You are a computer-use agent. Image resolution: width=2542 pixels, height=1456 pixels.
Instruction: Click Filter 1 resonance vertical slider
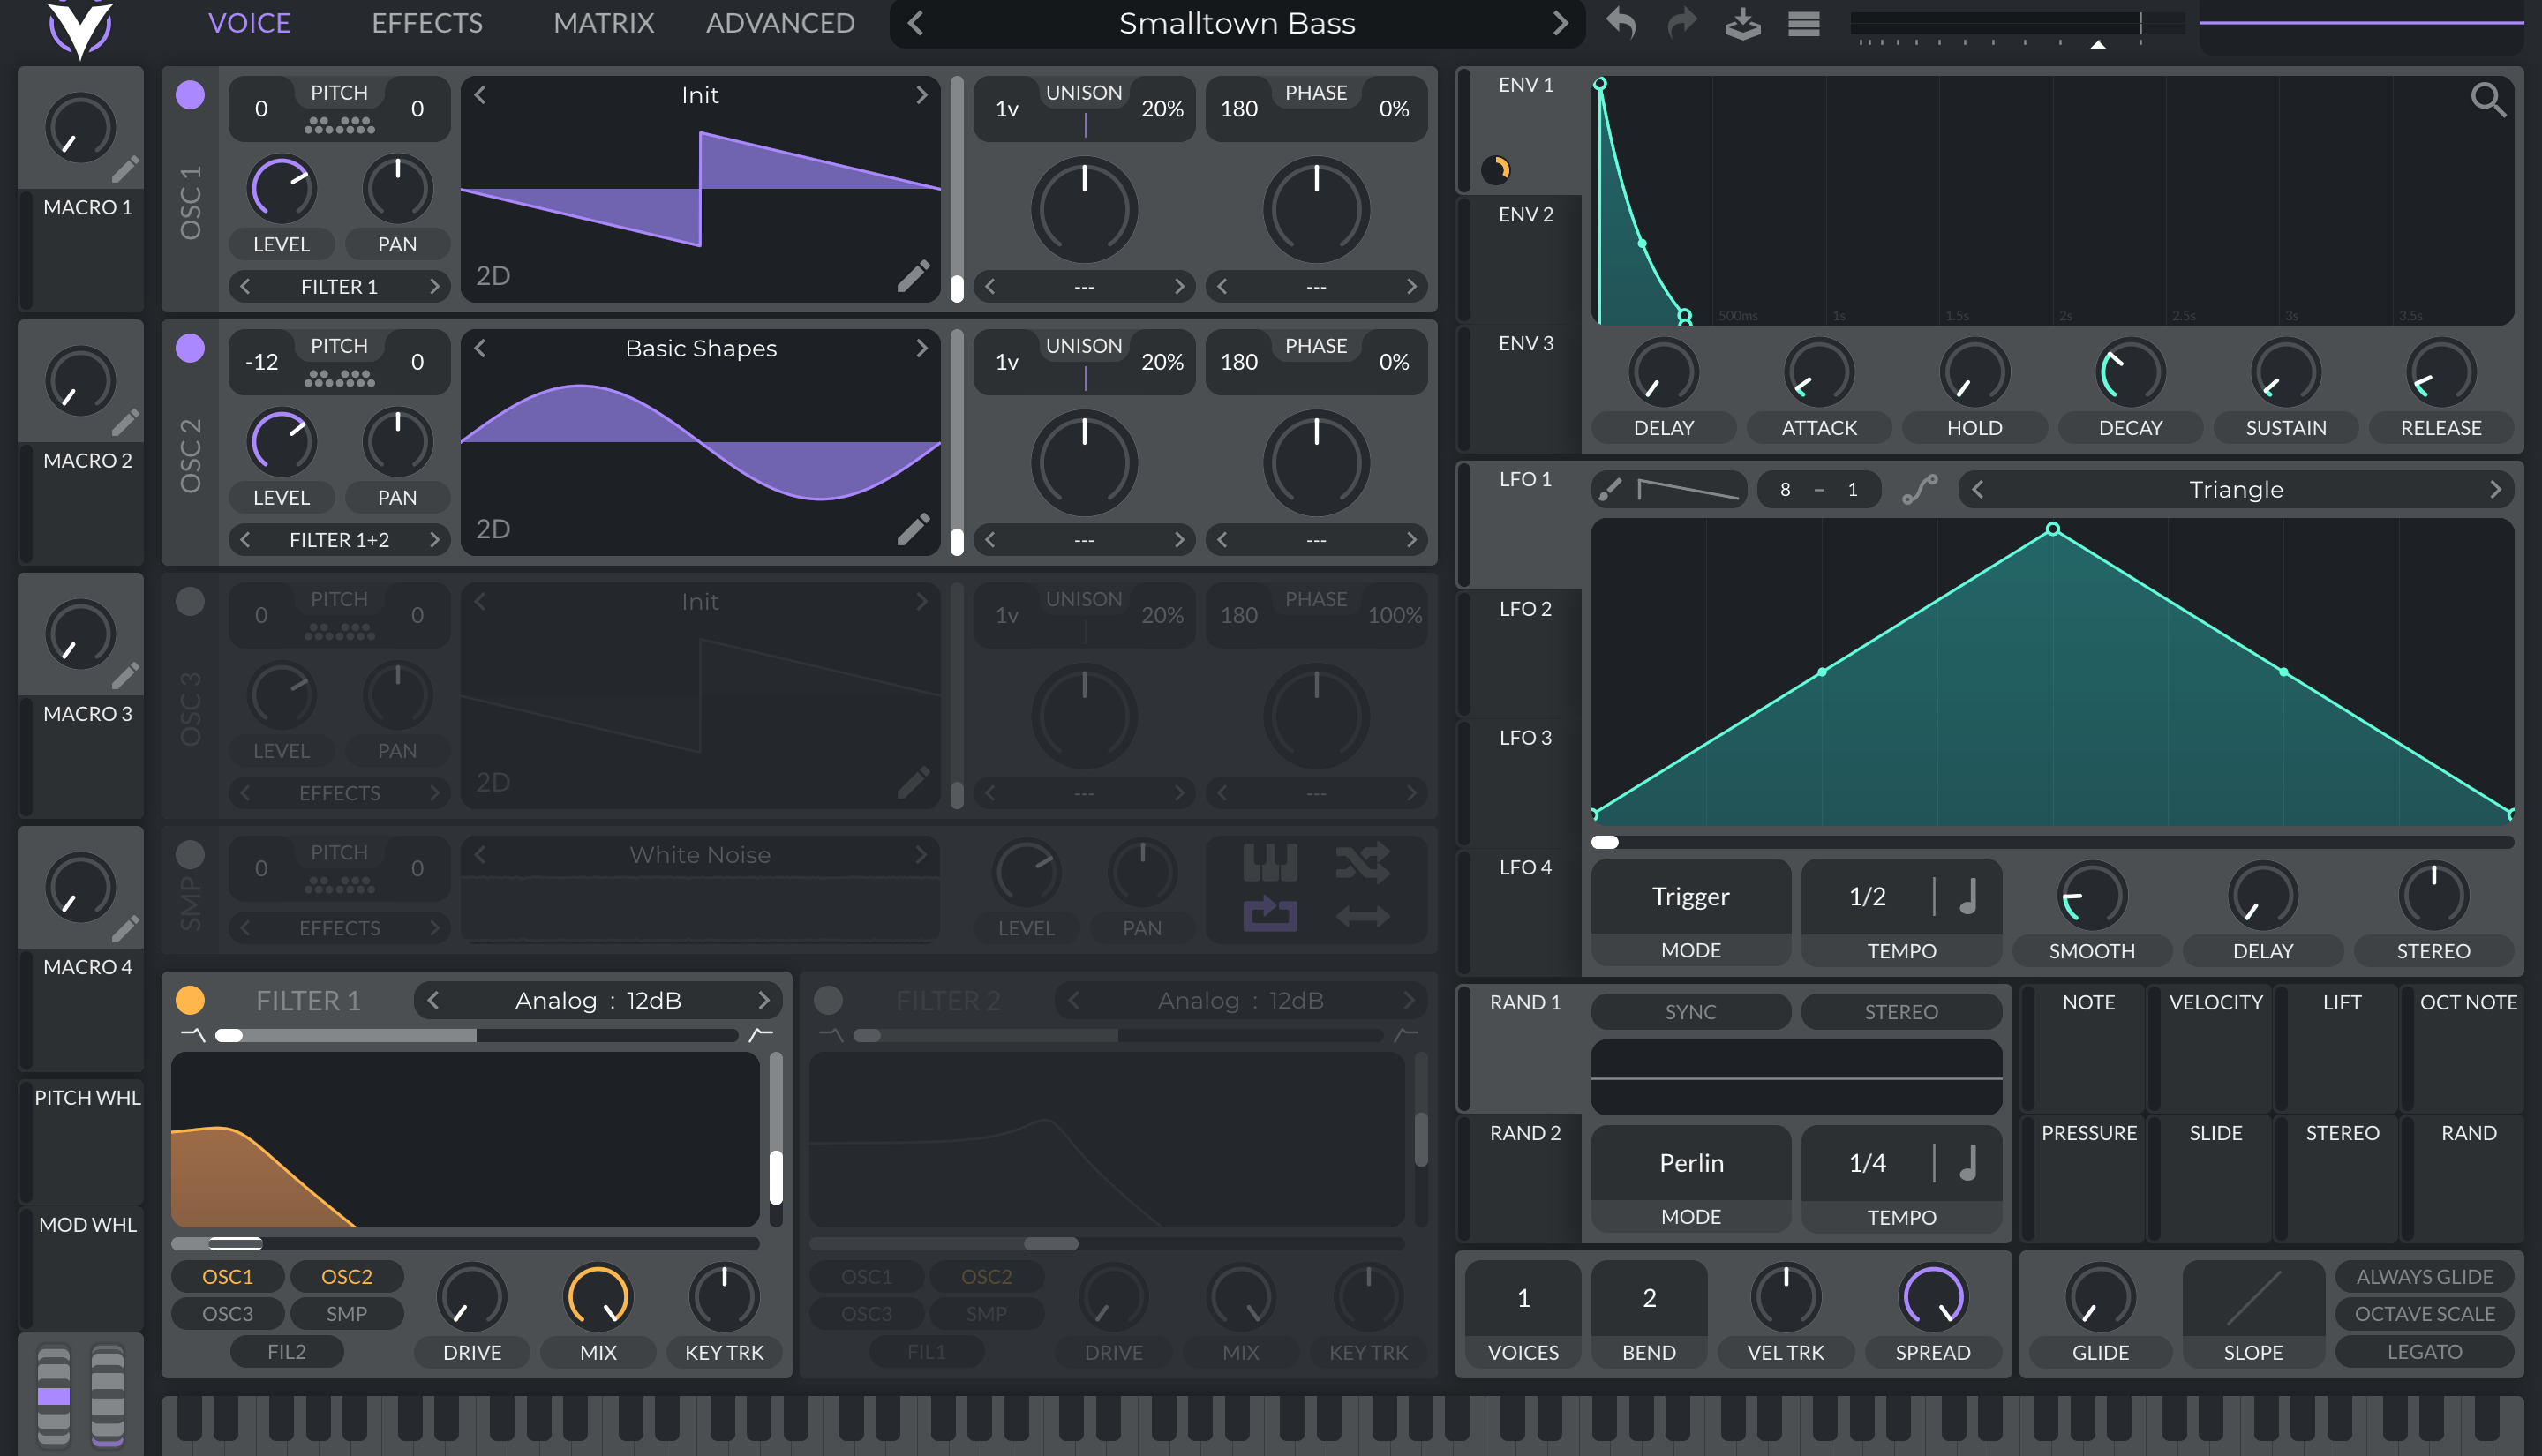coord(776,1139)
